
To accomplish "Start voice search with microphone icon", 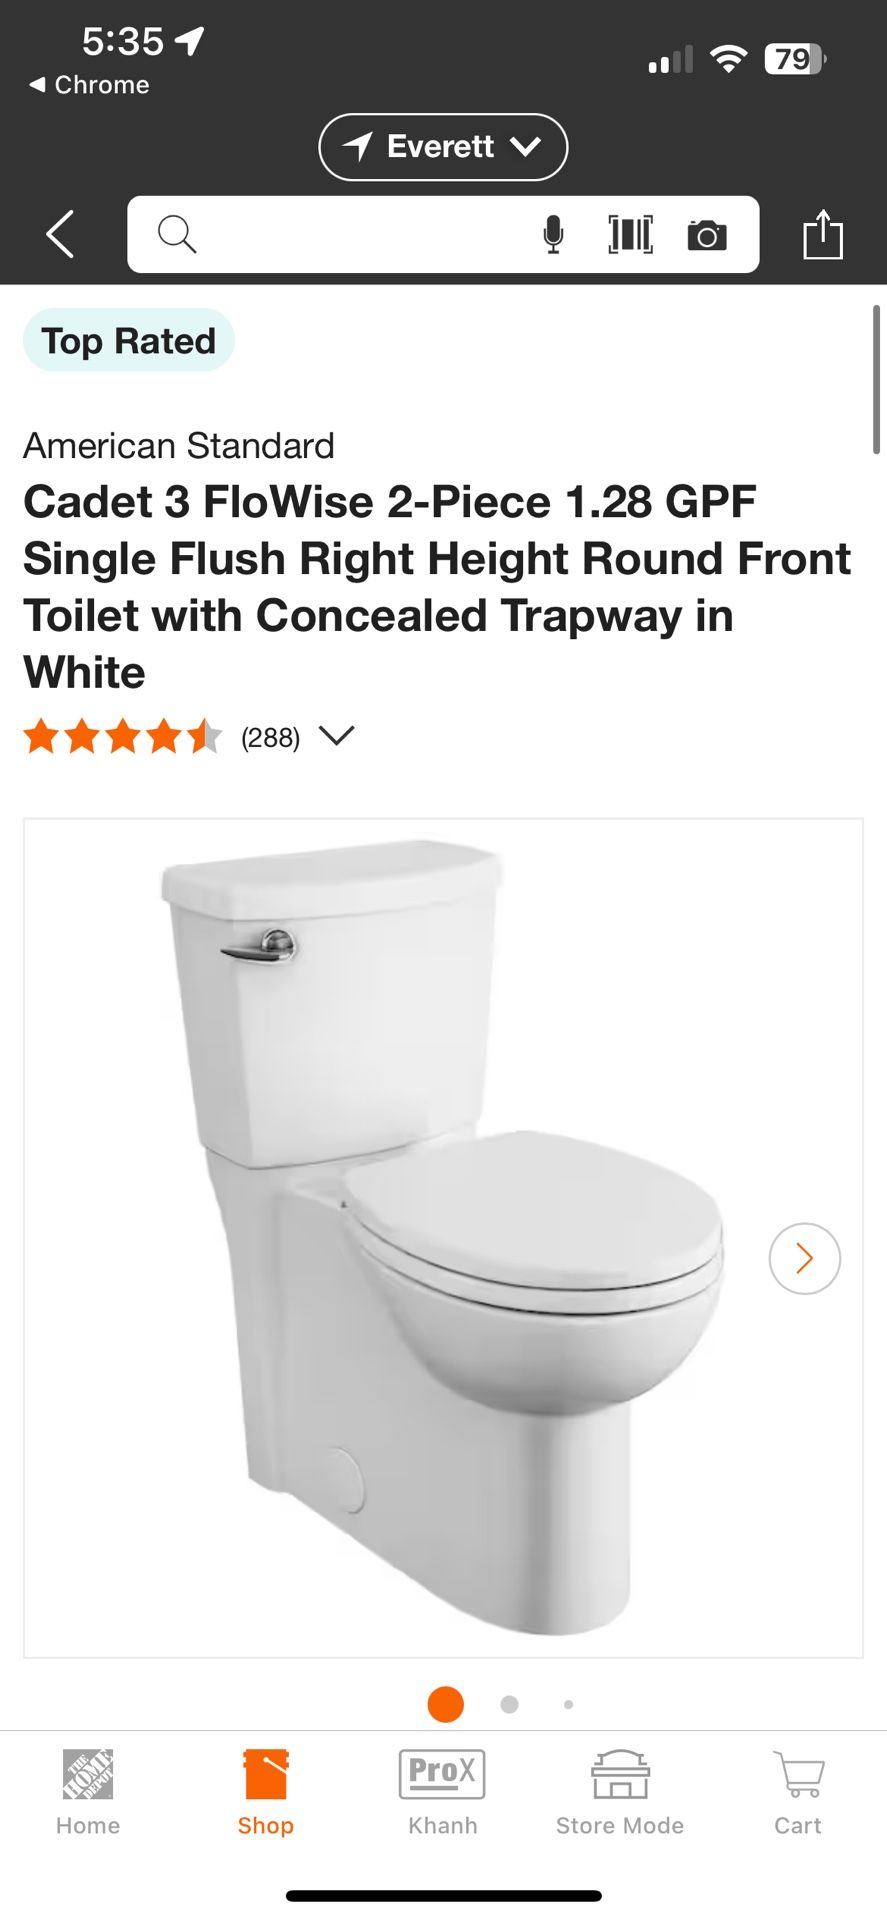I will pos(553,235).
